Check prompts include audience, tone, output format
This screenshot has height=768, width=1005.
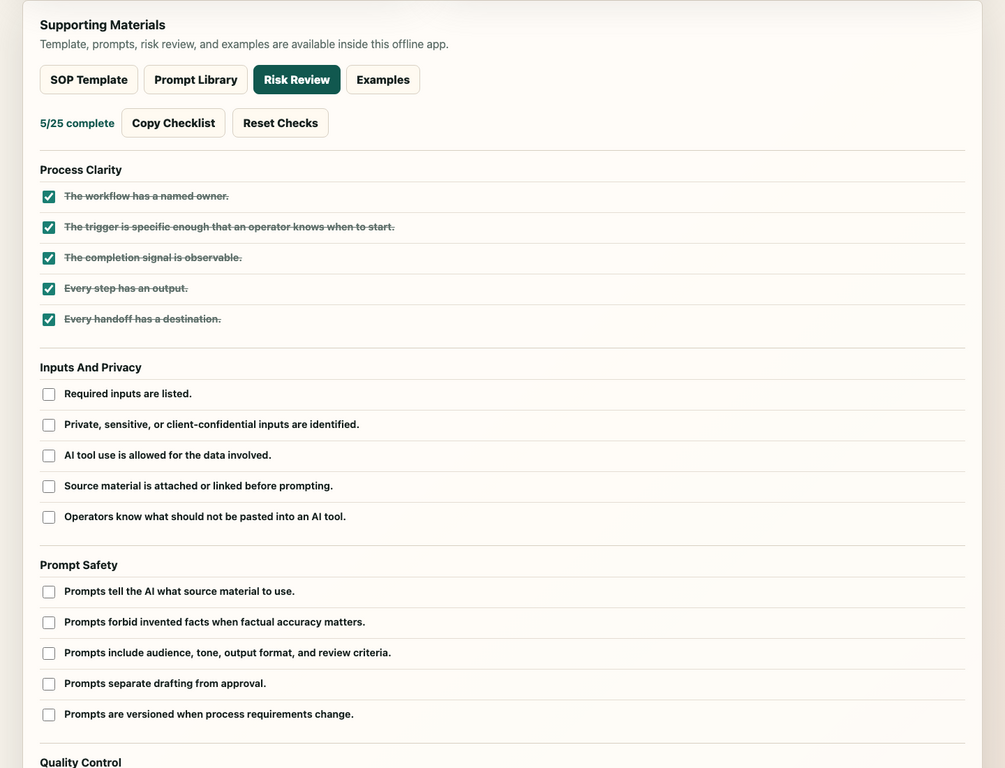pyautogui.click(x=49, y=653)
